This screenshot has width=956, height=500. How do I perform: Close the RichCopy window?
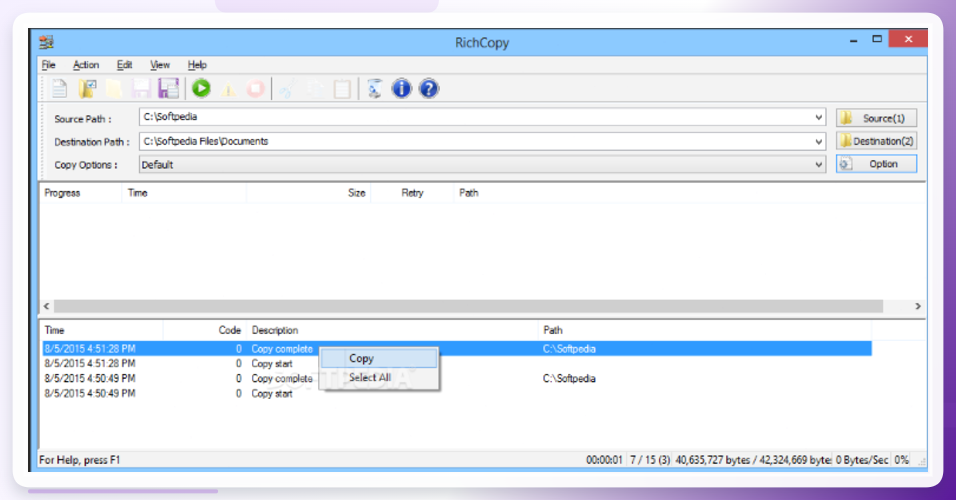[x=908, y=39]
